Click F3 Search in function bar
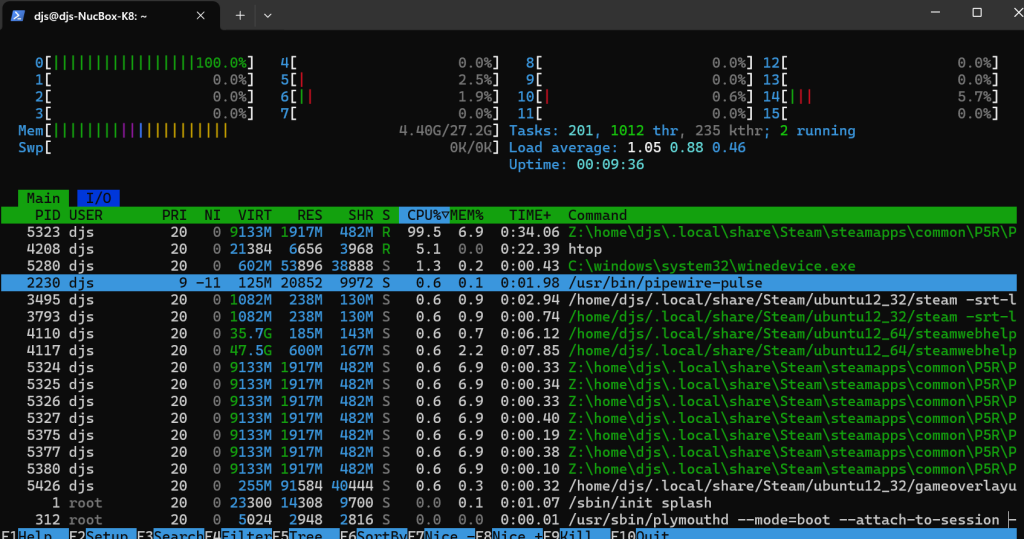The image size is (1024, 539). point(170,533)
